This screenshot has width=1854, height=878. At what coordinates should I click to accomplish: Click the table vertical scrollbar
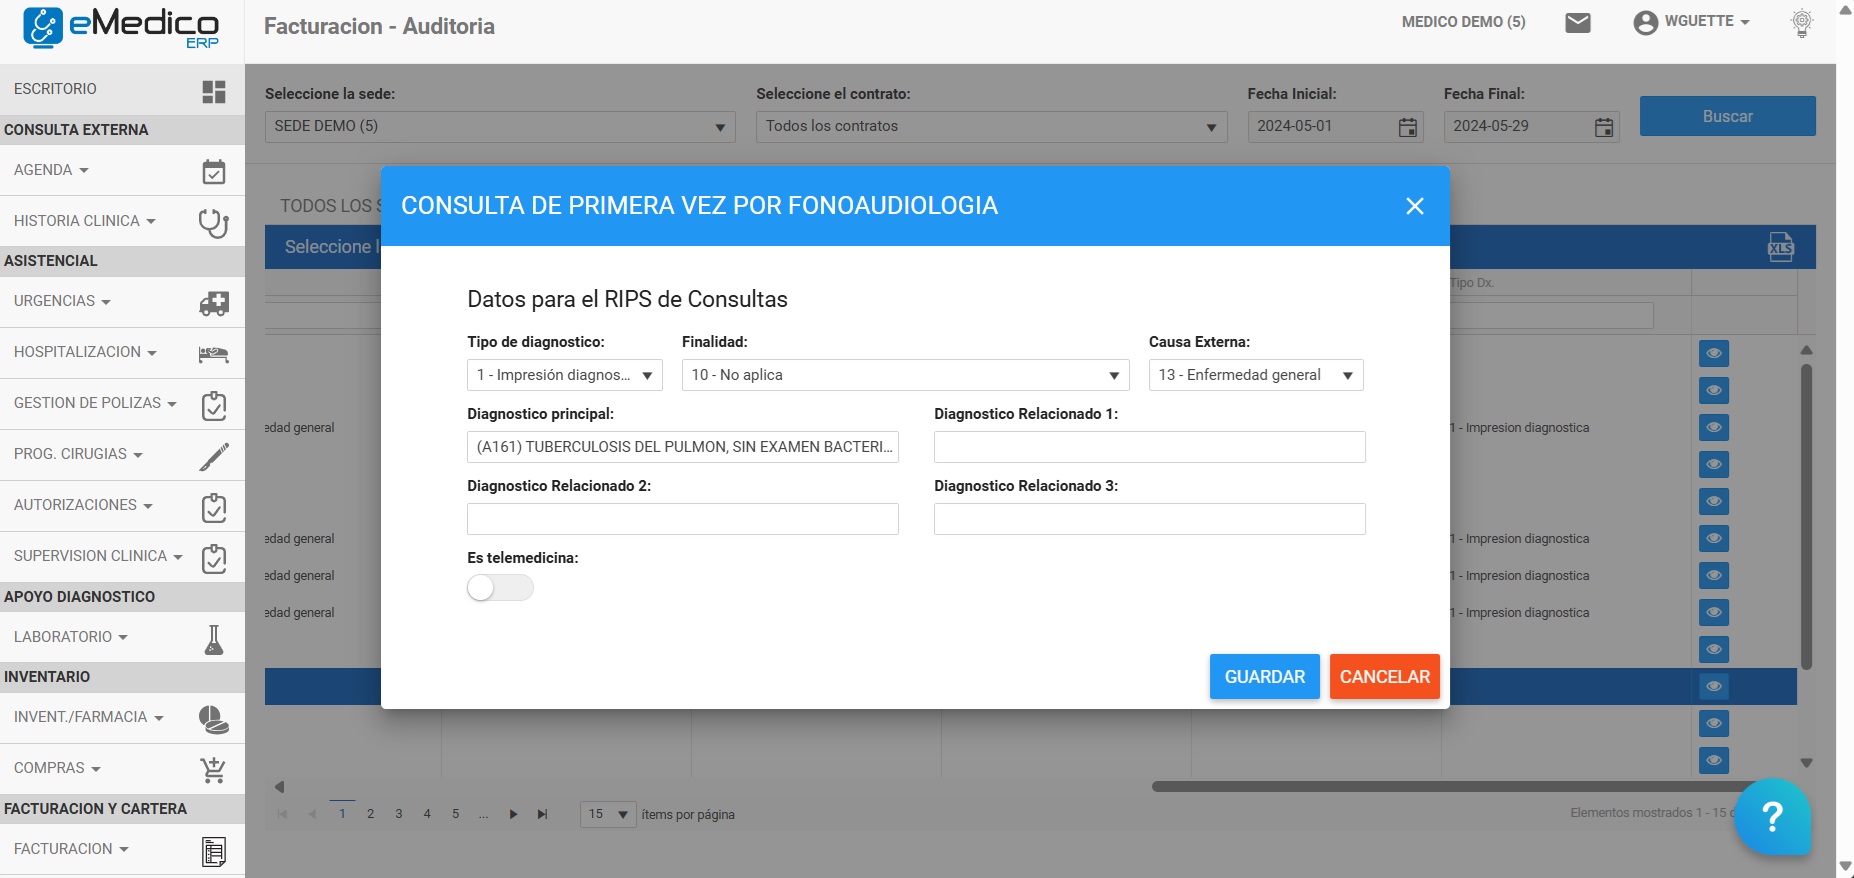pyautogui.click(x=1806, y=516)
